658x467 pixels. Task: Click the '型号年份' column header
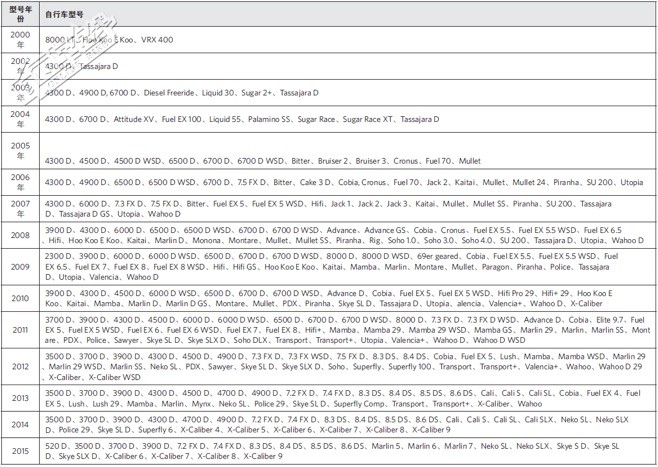tap(20, 14)
